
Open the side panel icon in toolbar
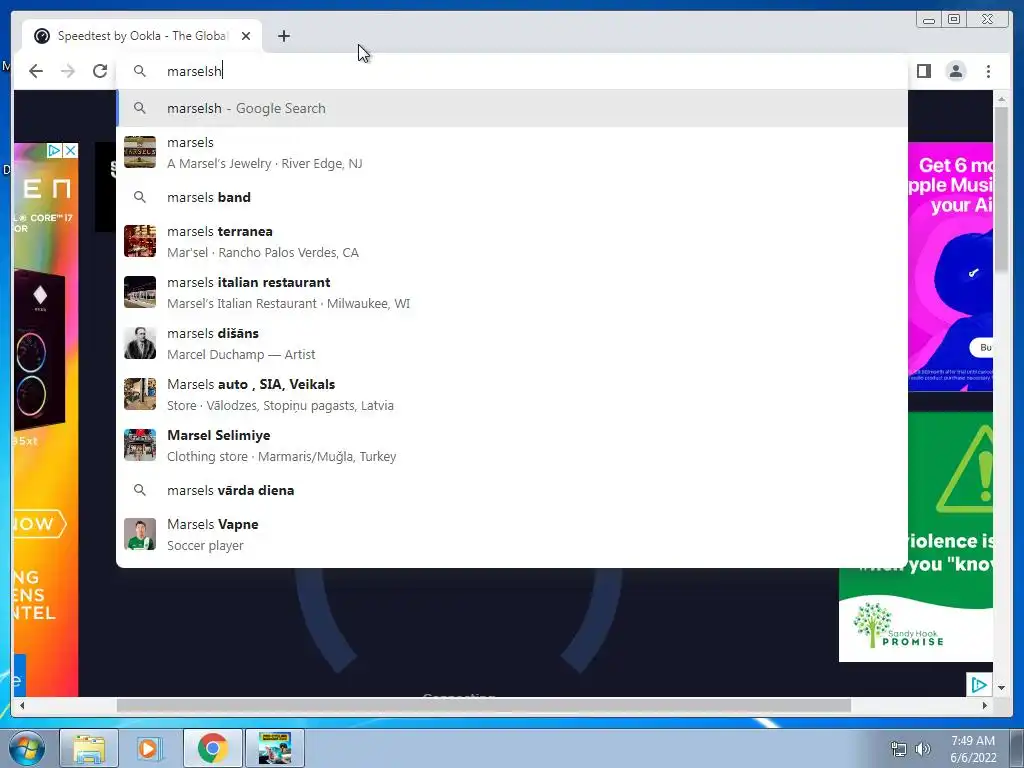pyautogui.click(x=923, y=71)
